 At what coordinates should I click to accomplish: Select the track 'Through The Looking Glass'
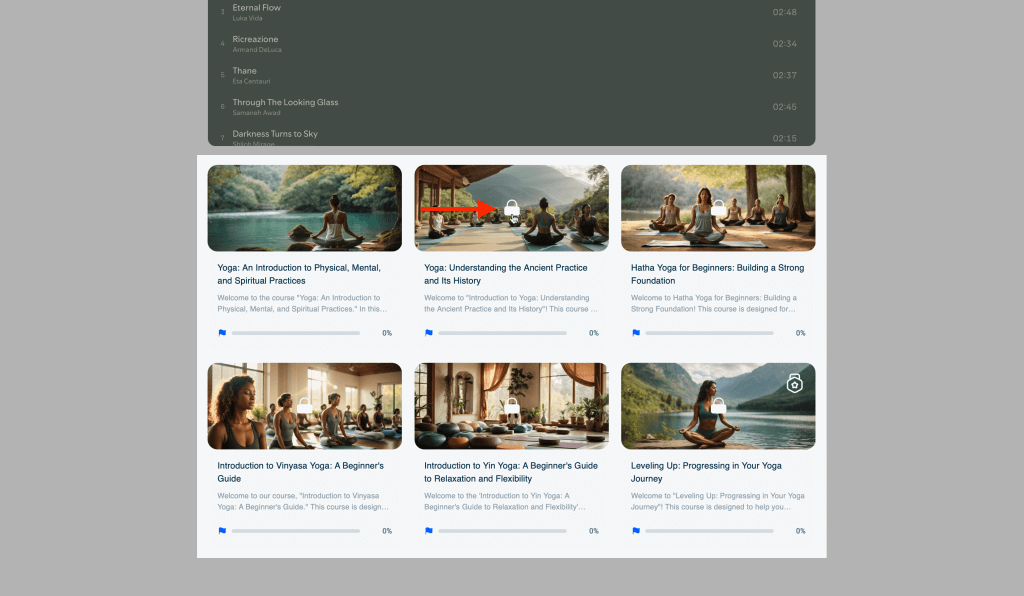pos(285,102)
